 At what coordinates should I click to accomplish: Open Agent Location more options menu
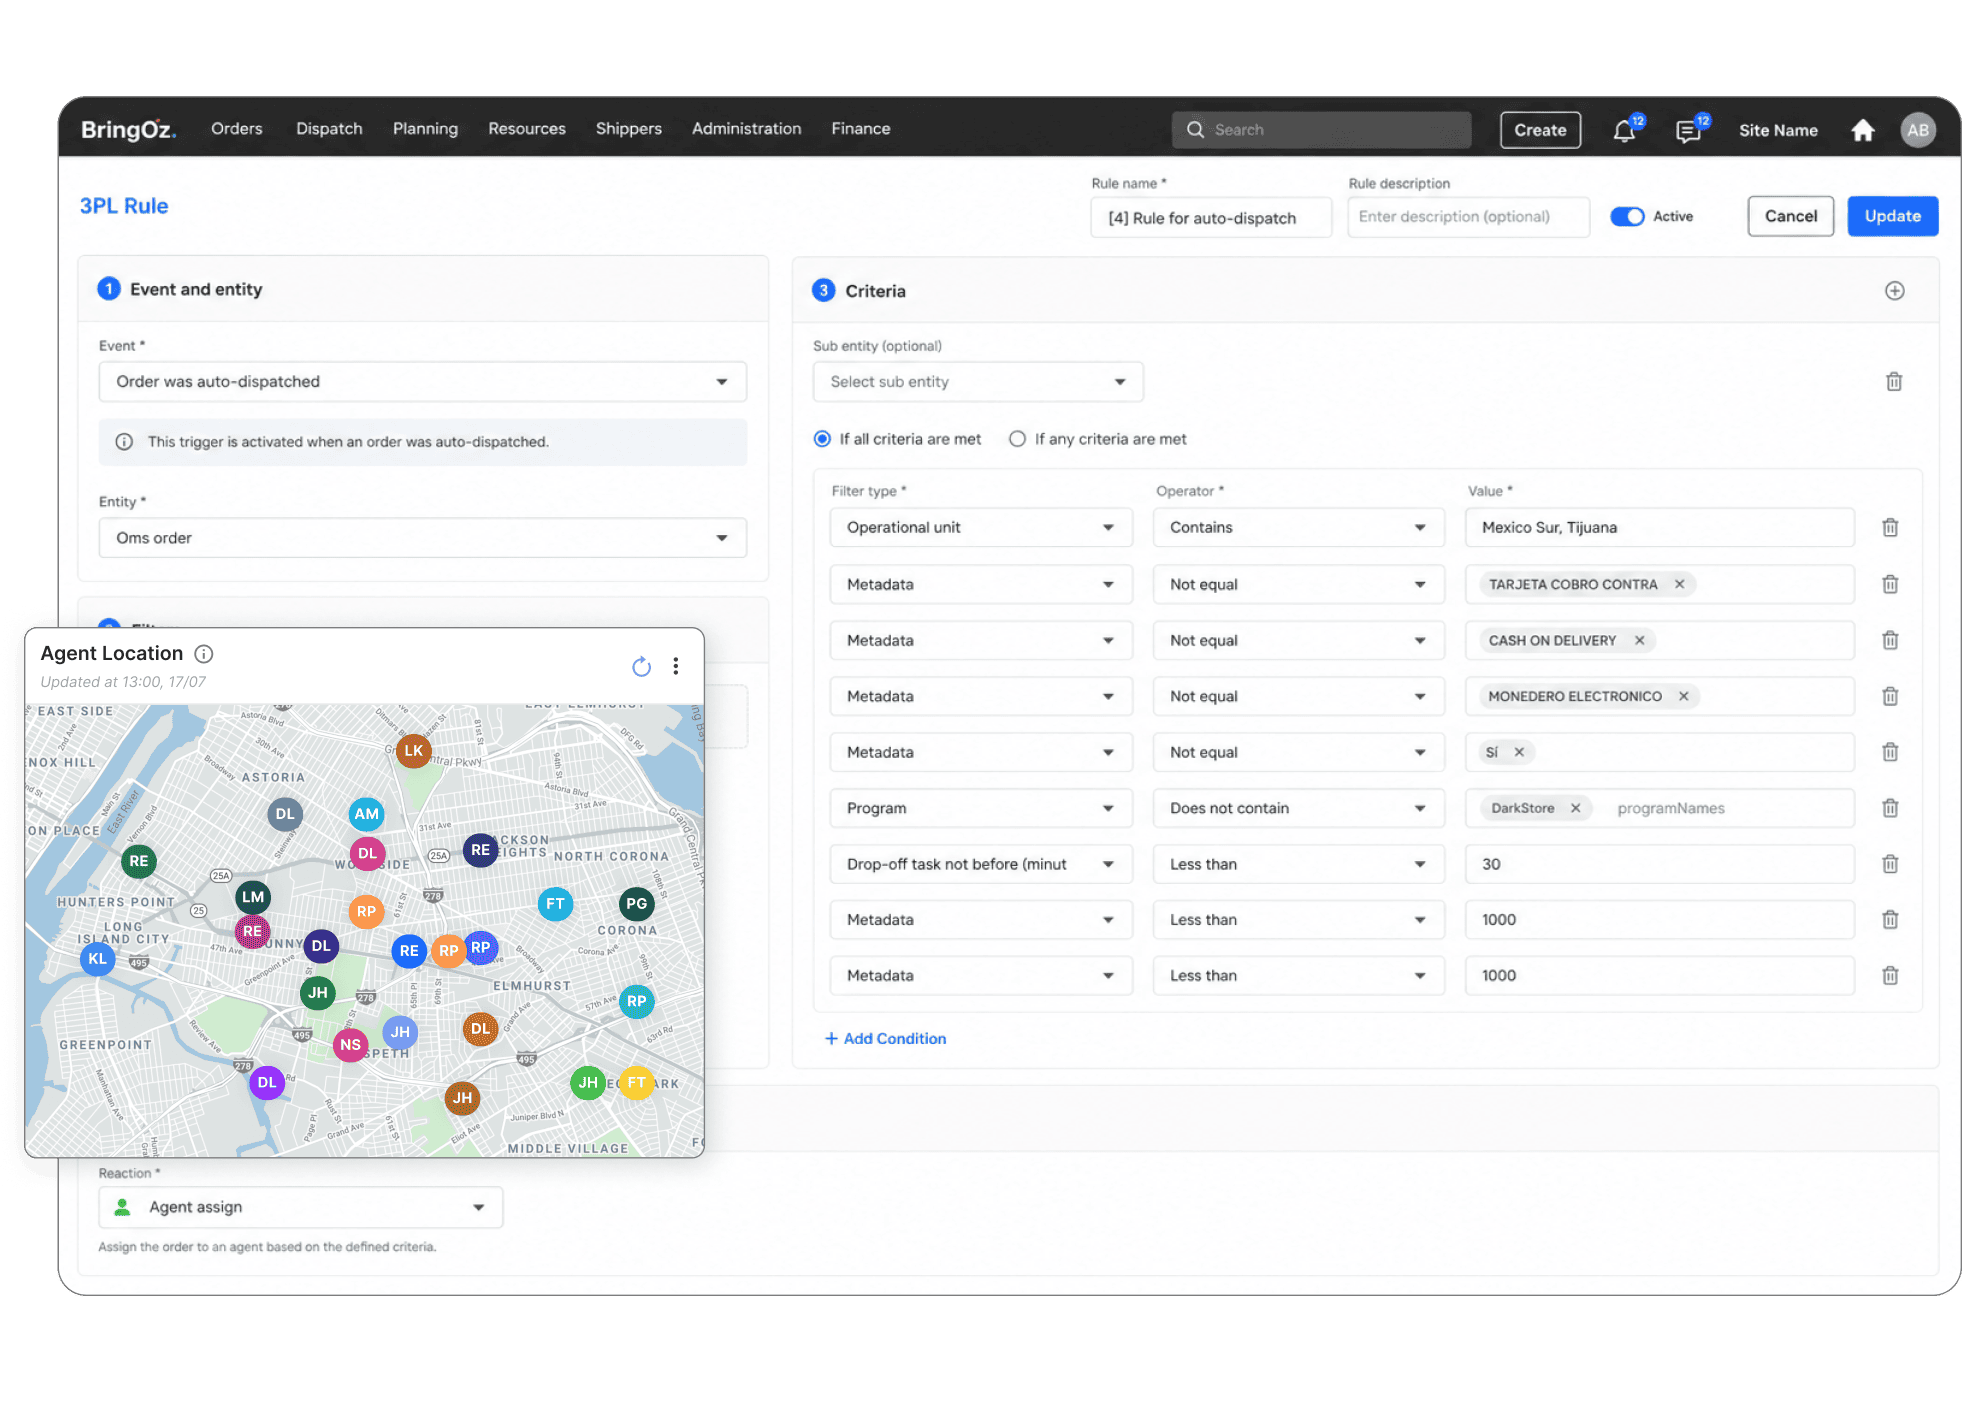pyautogui.click(x=676, y=666)
